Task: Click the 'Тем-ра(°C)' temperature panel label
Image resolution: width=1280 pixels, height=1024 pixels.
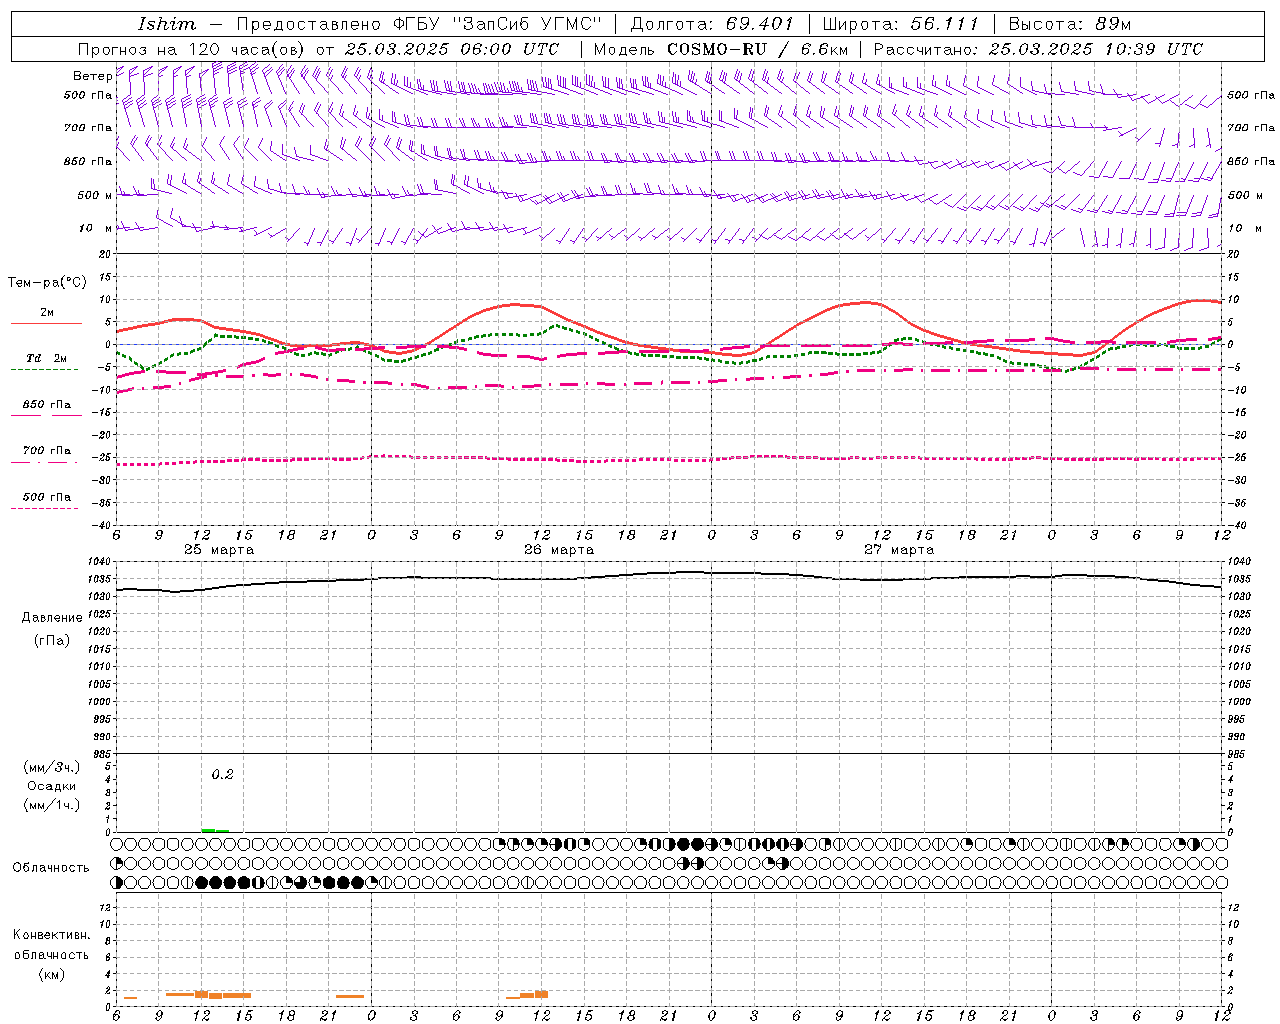Action: (x=47, y=283)
